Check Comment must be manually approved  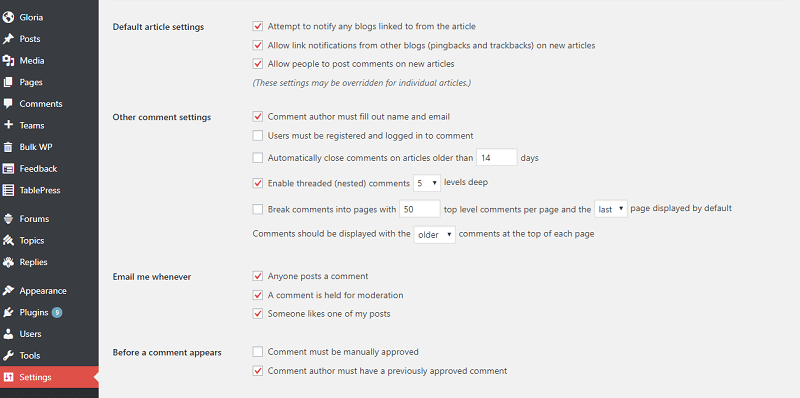[x=258, y=352]
